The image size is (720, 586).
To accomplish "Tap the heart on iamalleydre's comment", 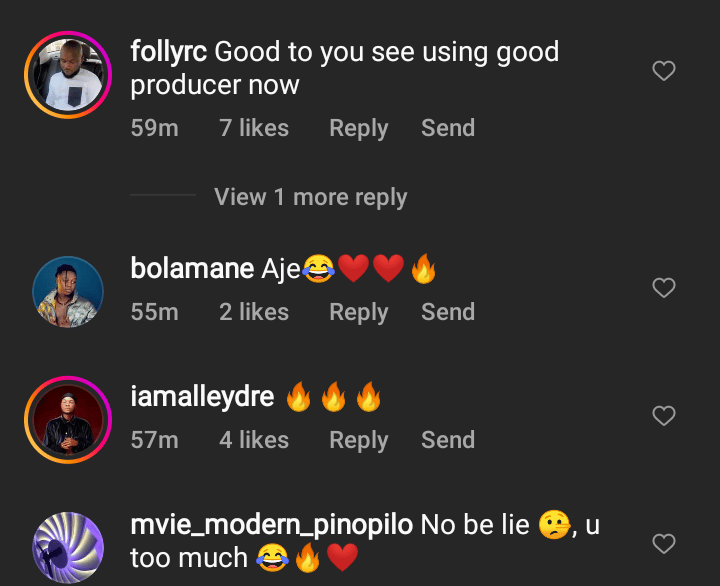I will pyautogui.click(x=663, y=415).
